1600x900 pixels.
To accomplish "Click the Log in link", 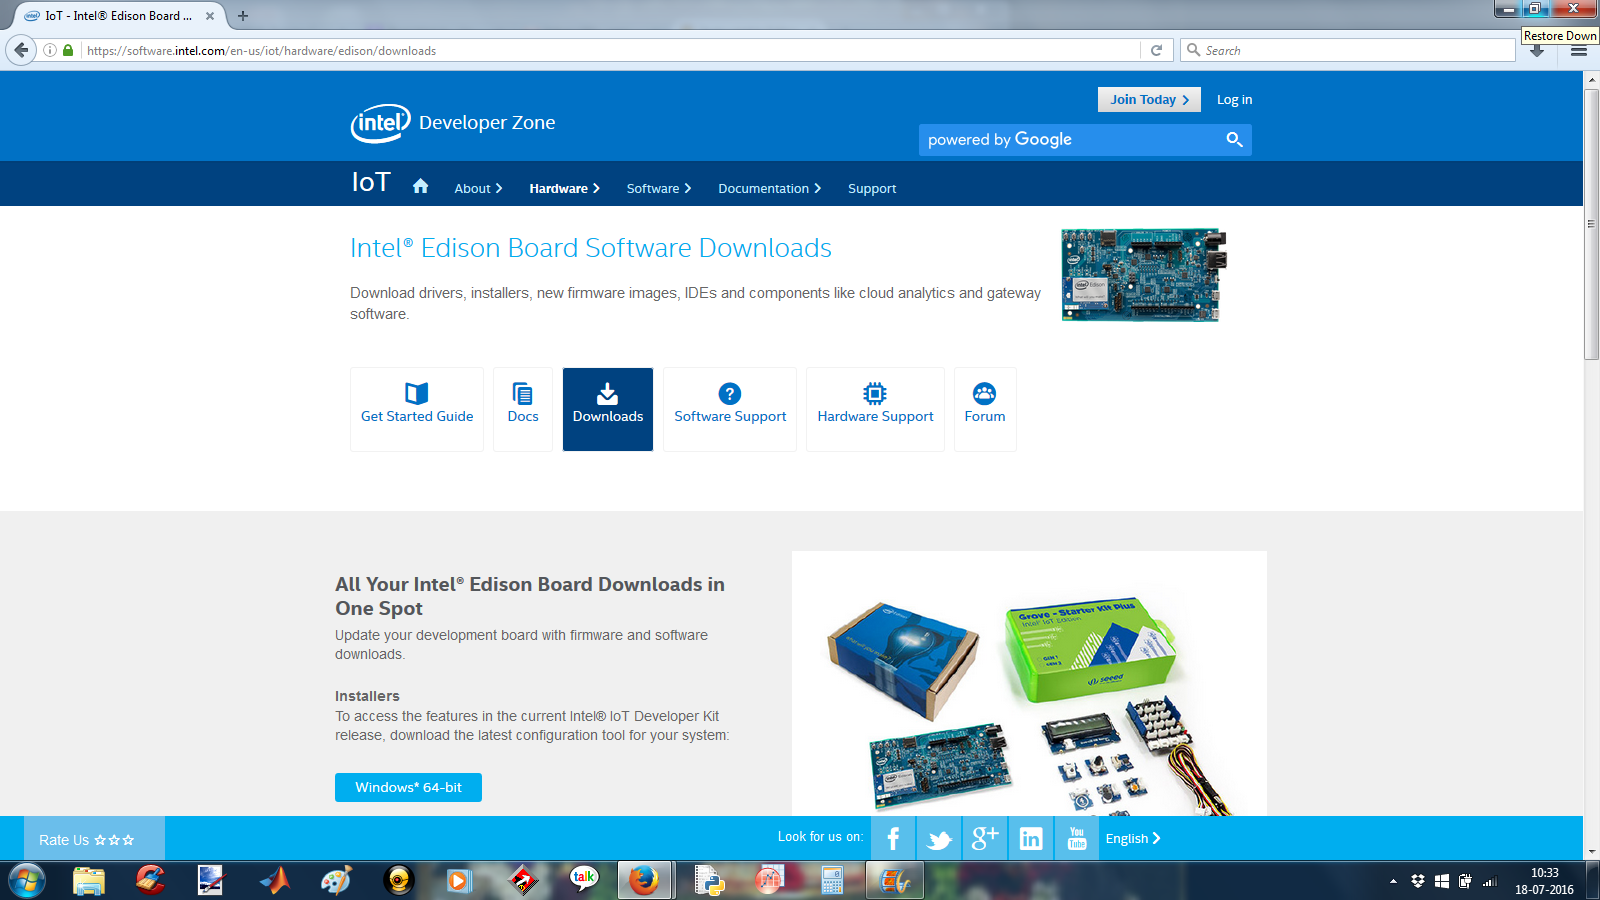I will 1234,99.
